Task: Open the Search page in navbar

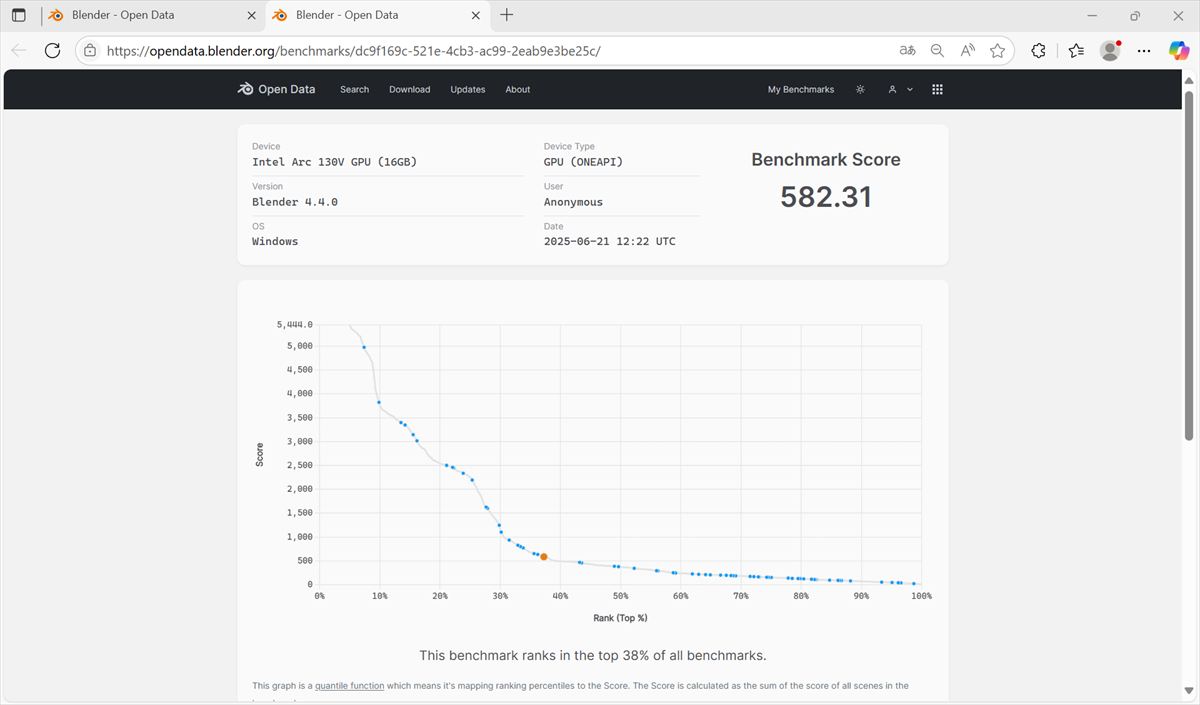Action: tap(354, 90)
